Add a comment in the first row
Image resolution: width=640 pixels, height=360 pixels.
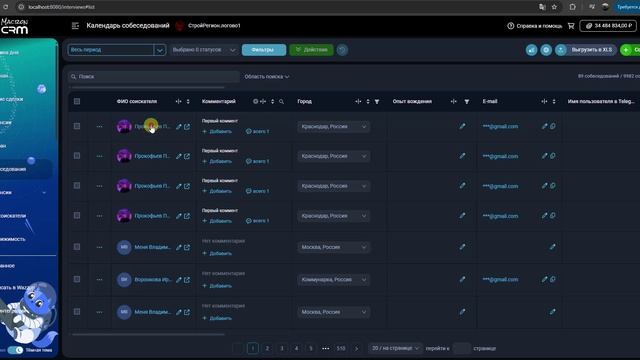(x=217, y=131)
